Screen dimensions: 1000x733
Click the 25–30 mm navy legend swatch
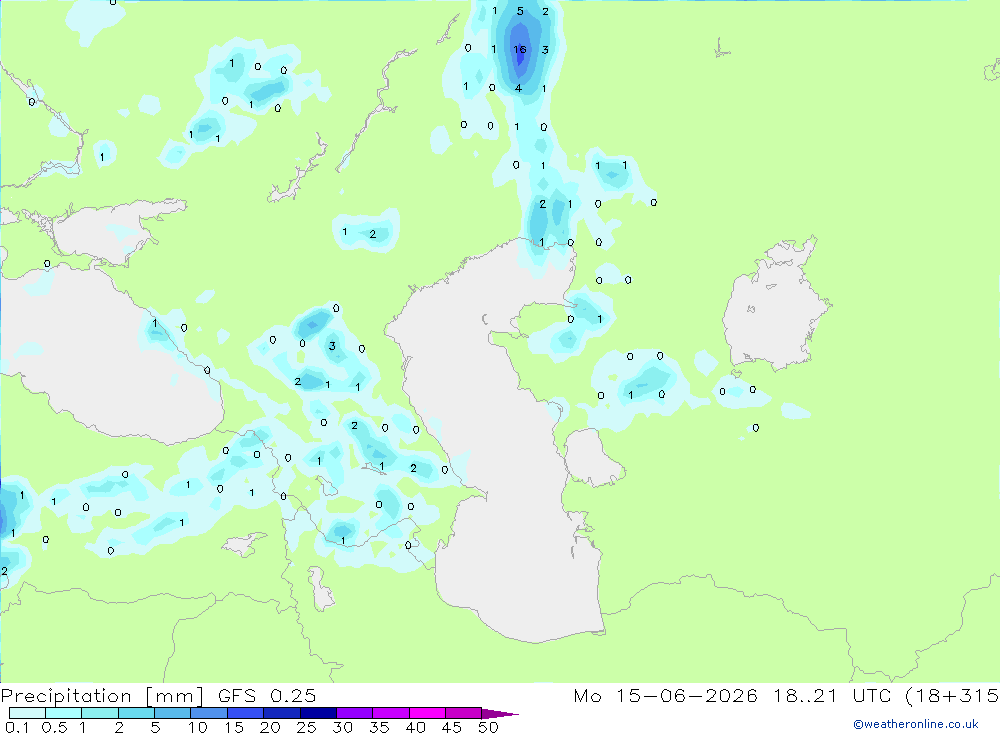click(x=318, y=713)
